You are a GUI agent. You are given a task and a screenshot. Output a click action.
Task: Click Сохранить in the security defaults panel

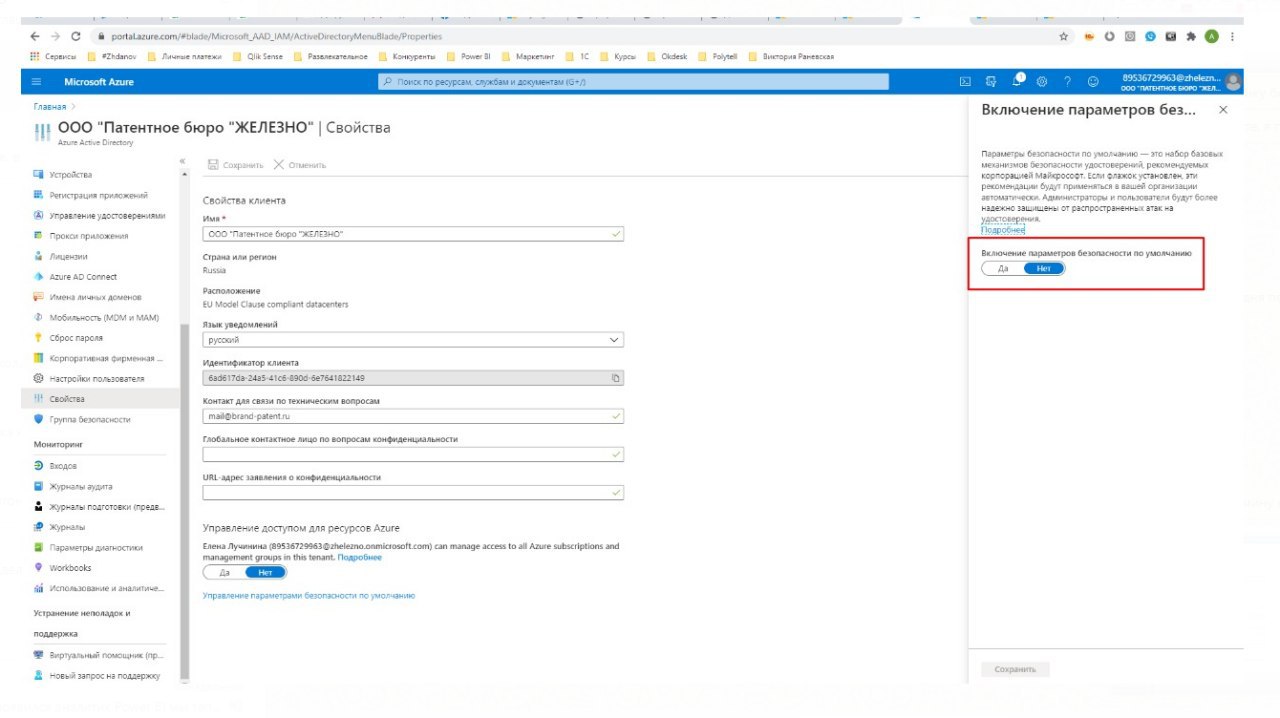coord(1015,669)
